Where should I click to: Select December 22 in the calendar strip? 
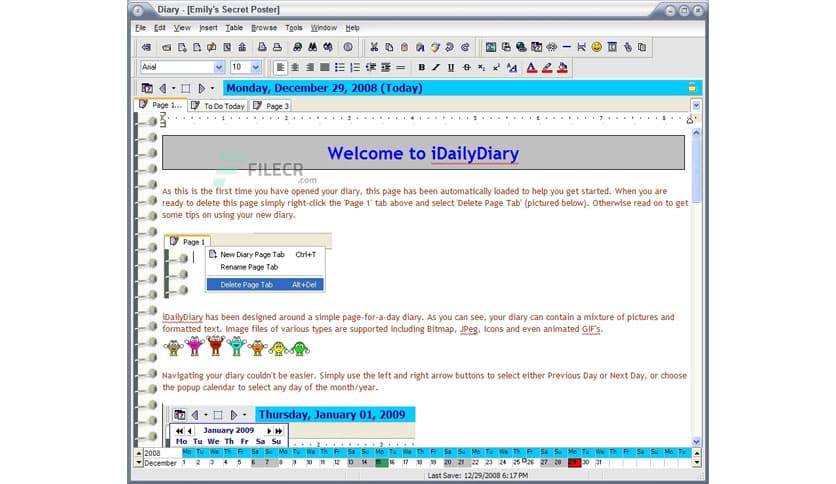click(476, 463)
